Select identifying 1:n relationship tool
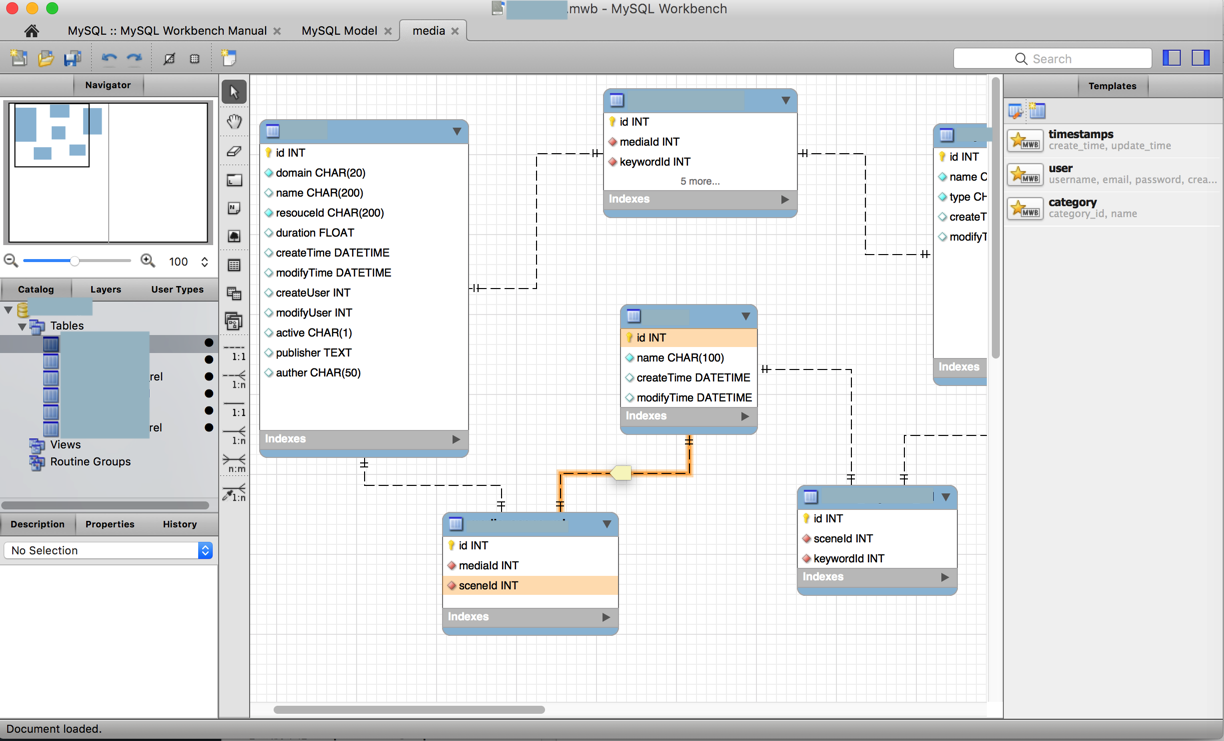The width and height of the screenshot is (1224, 741). coord(234,435)
